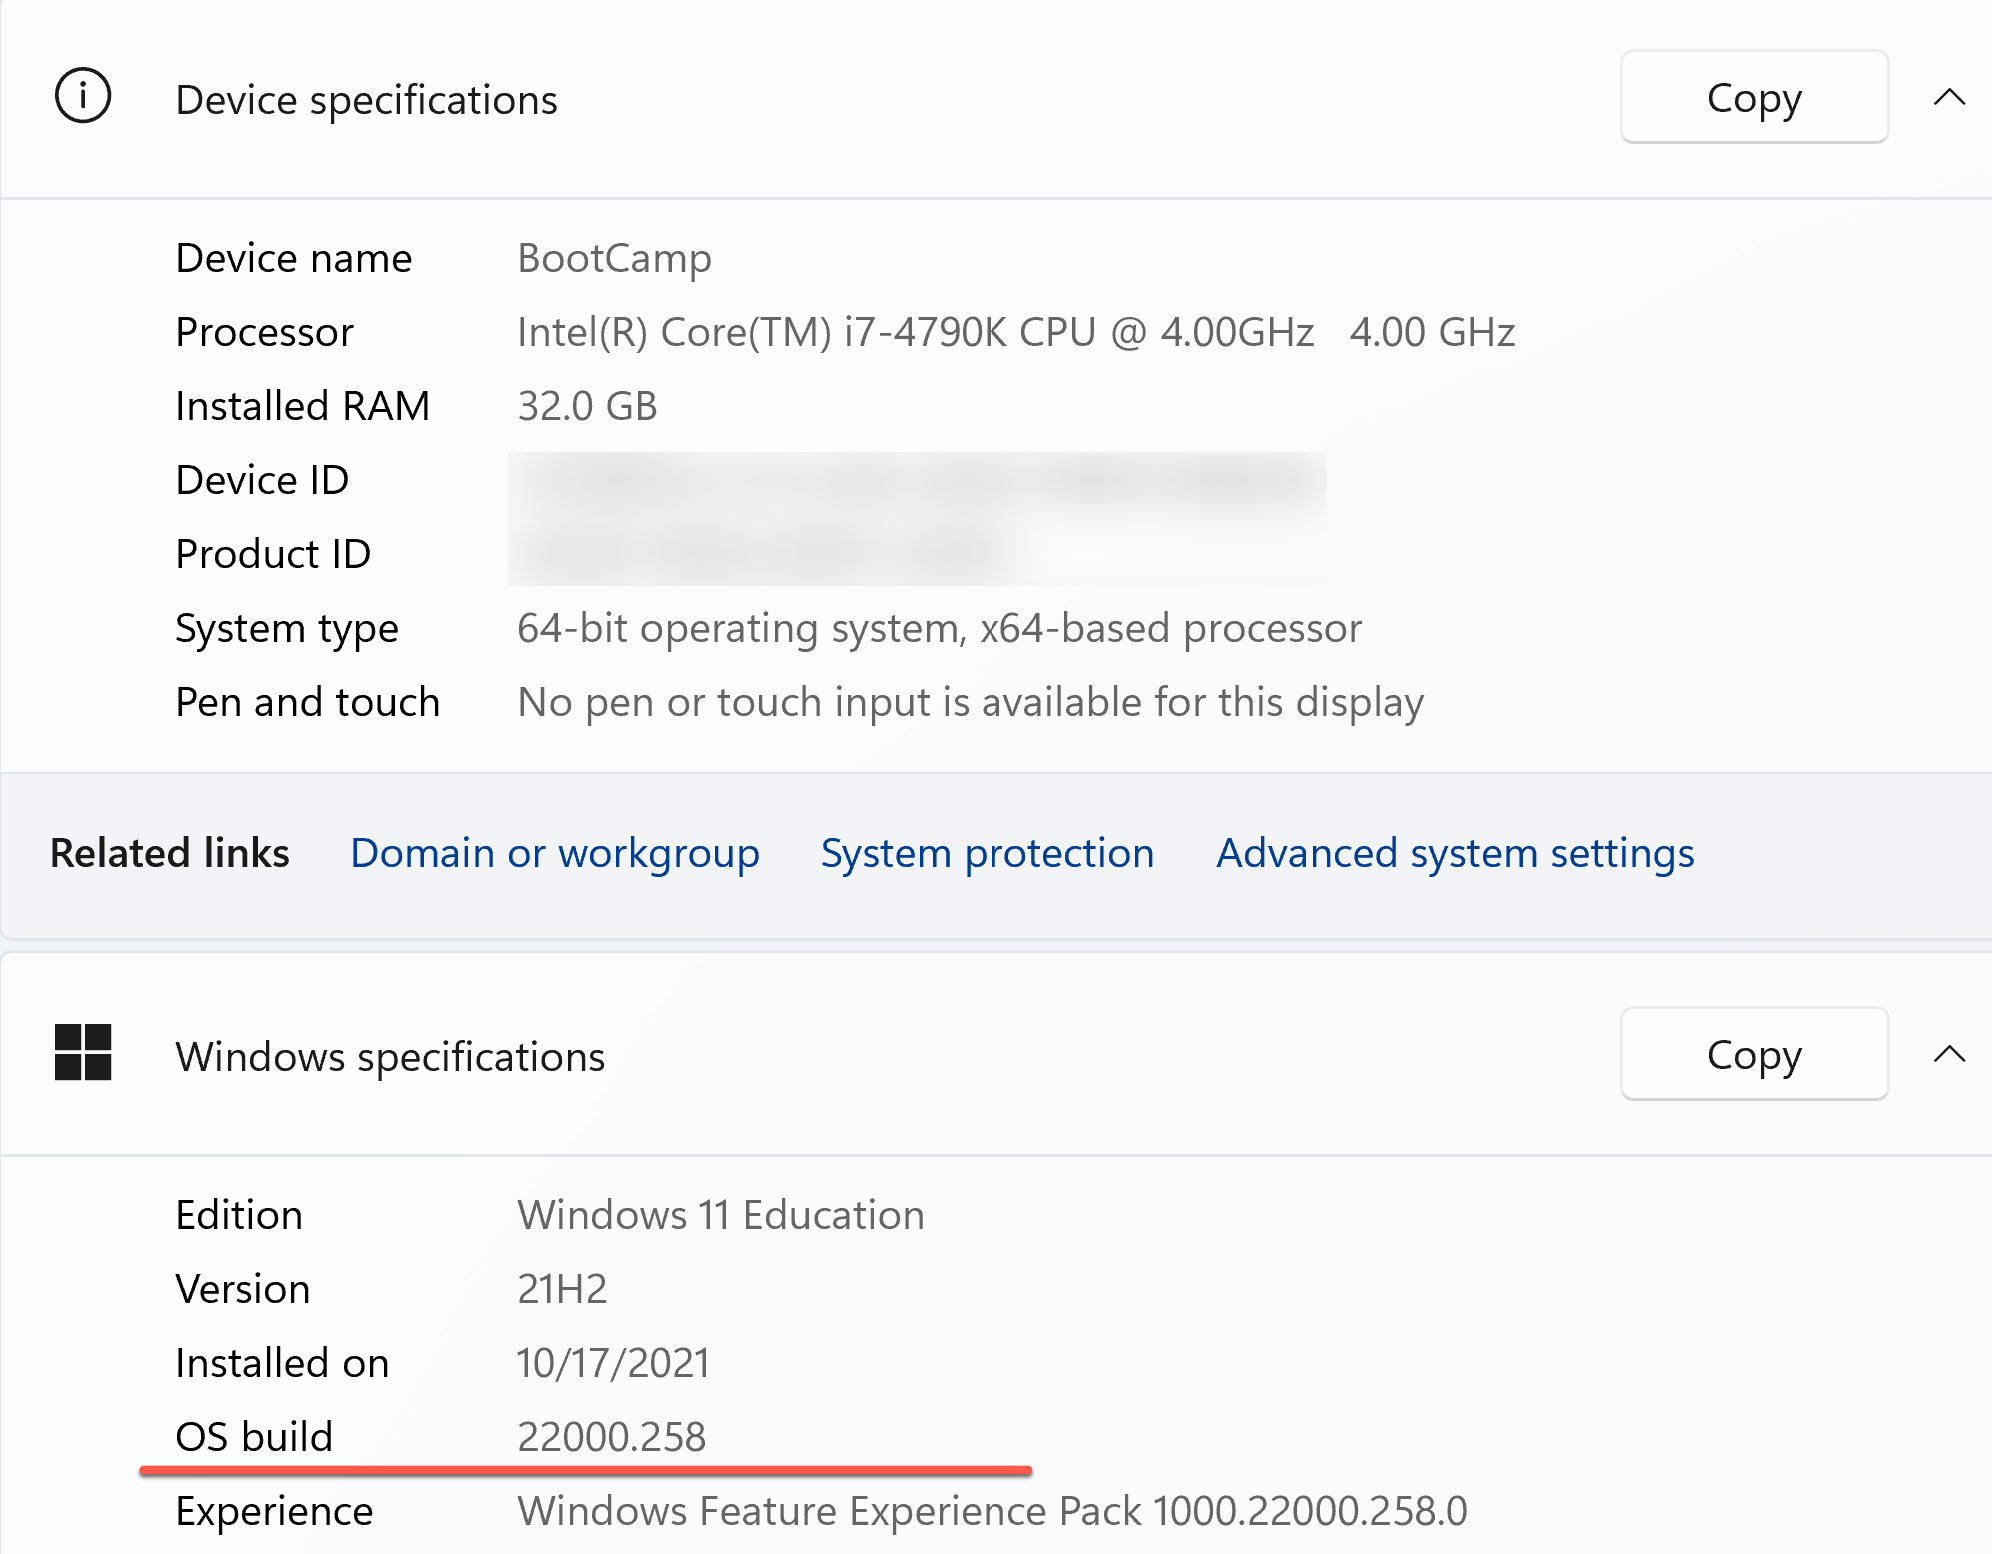
Task: Select the Windows 11 Education edition value
Action: click(x=720, y=1215)
